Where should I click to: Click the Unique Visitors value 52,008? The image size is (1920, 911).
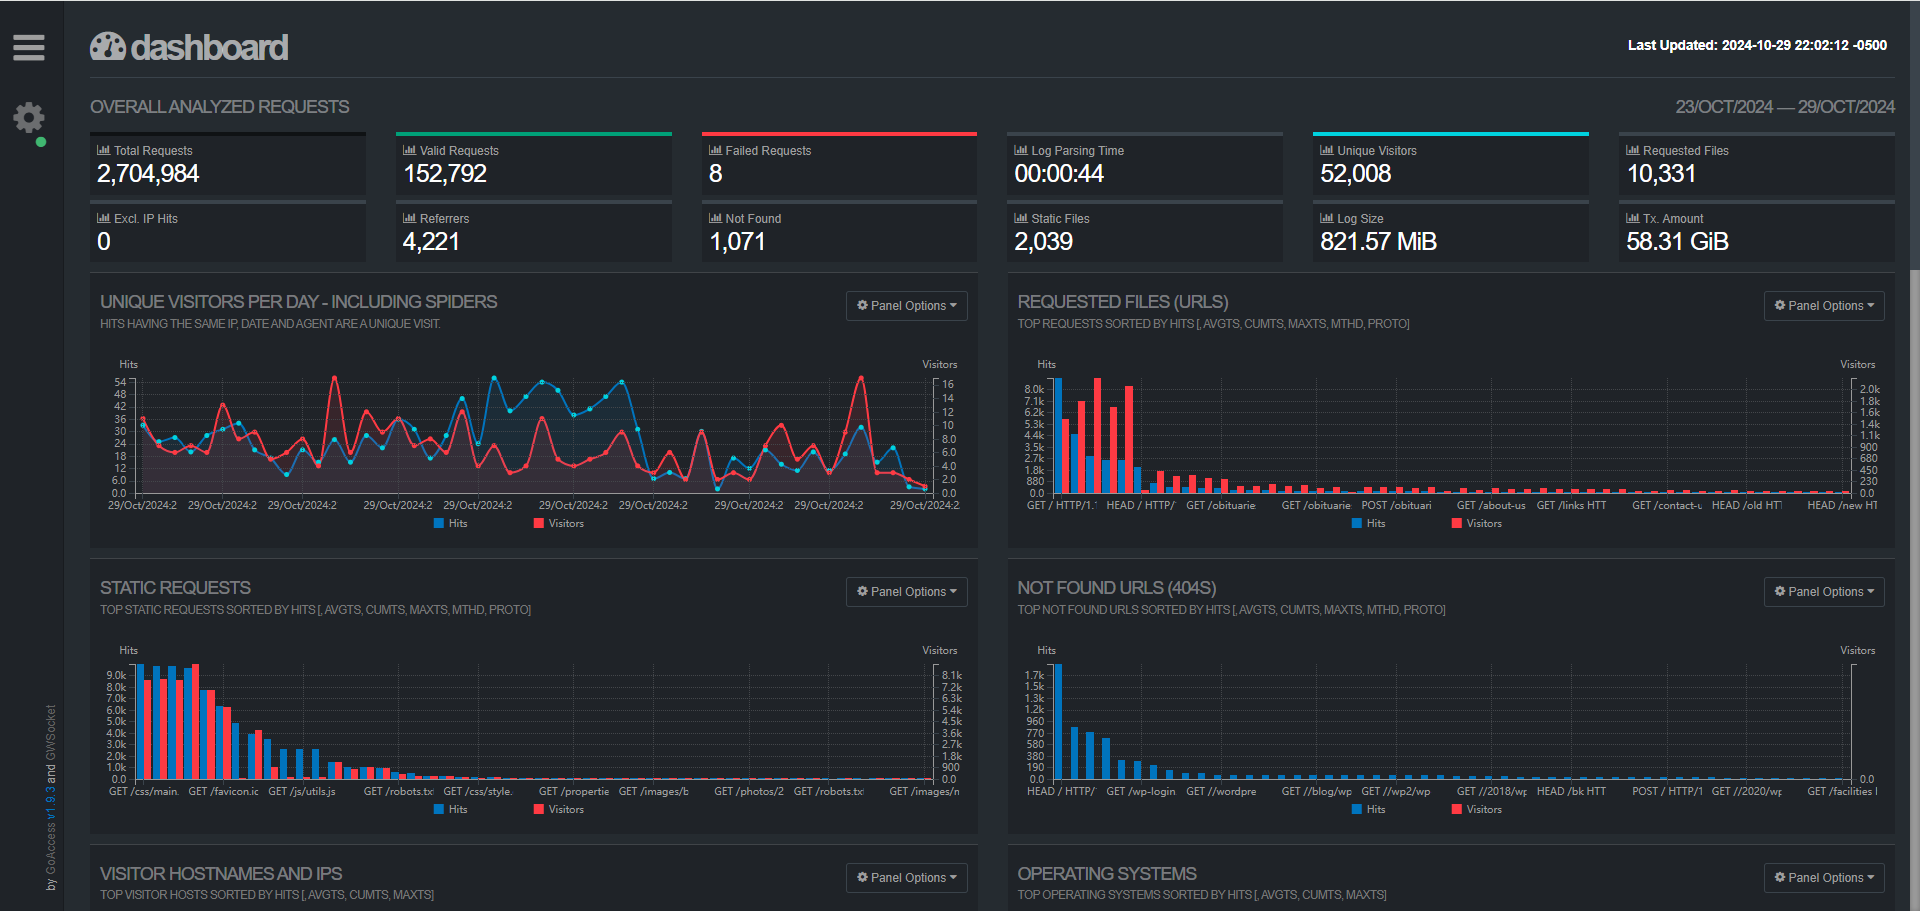(1356, 174)
